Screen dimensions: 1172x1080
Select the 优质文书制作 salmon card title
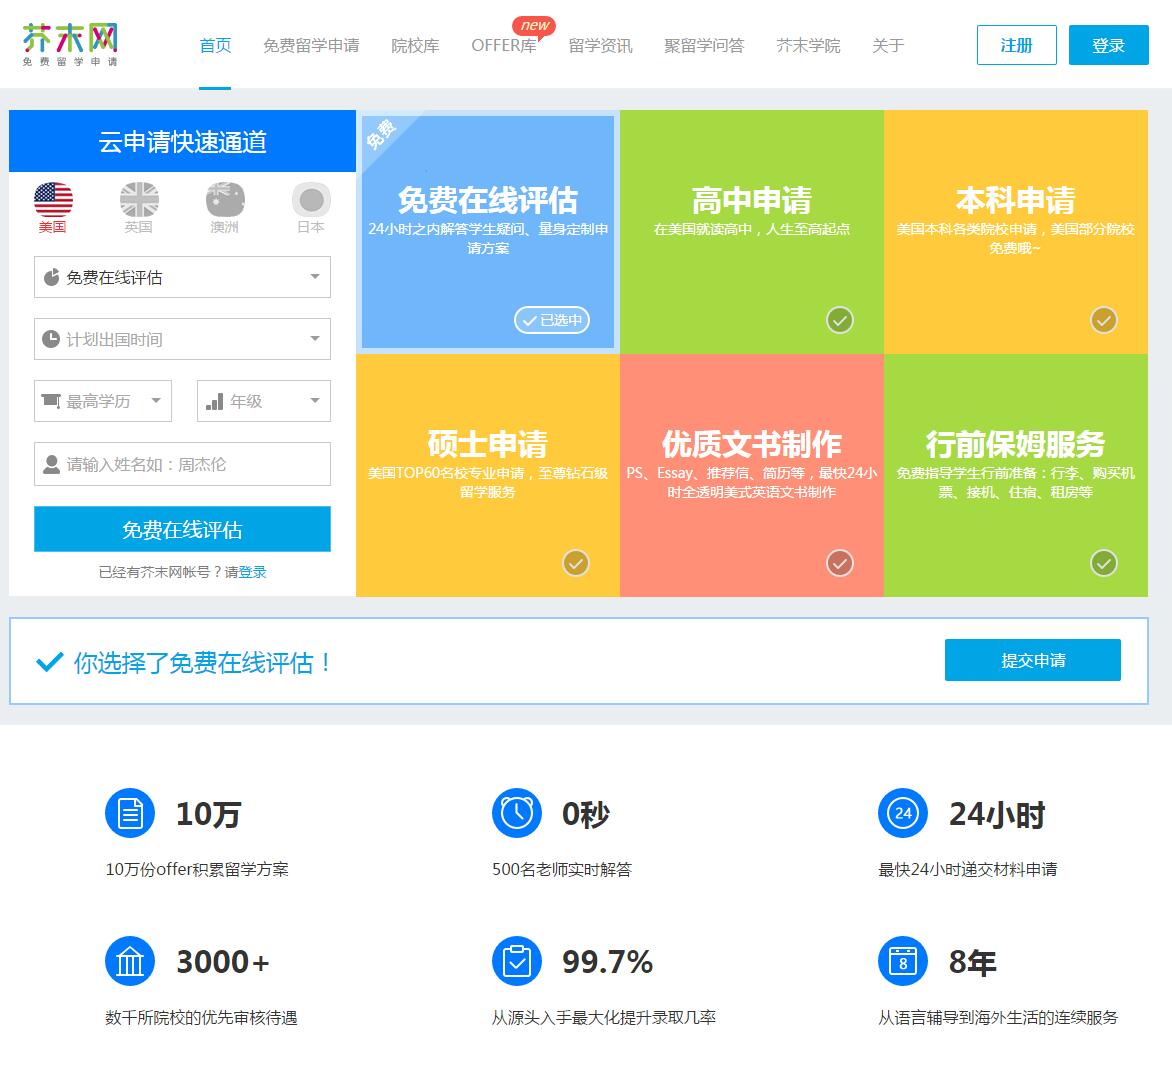(x=751, y=444)
